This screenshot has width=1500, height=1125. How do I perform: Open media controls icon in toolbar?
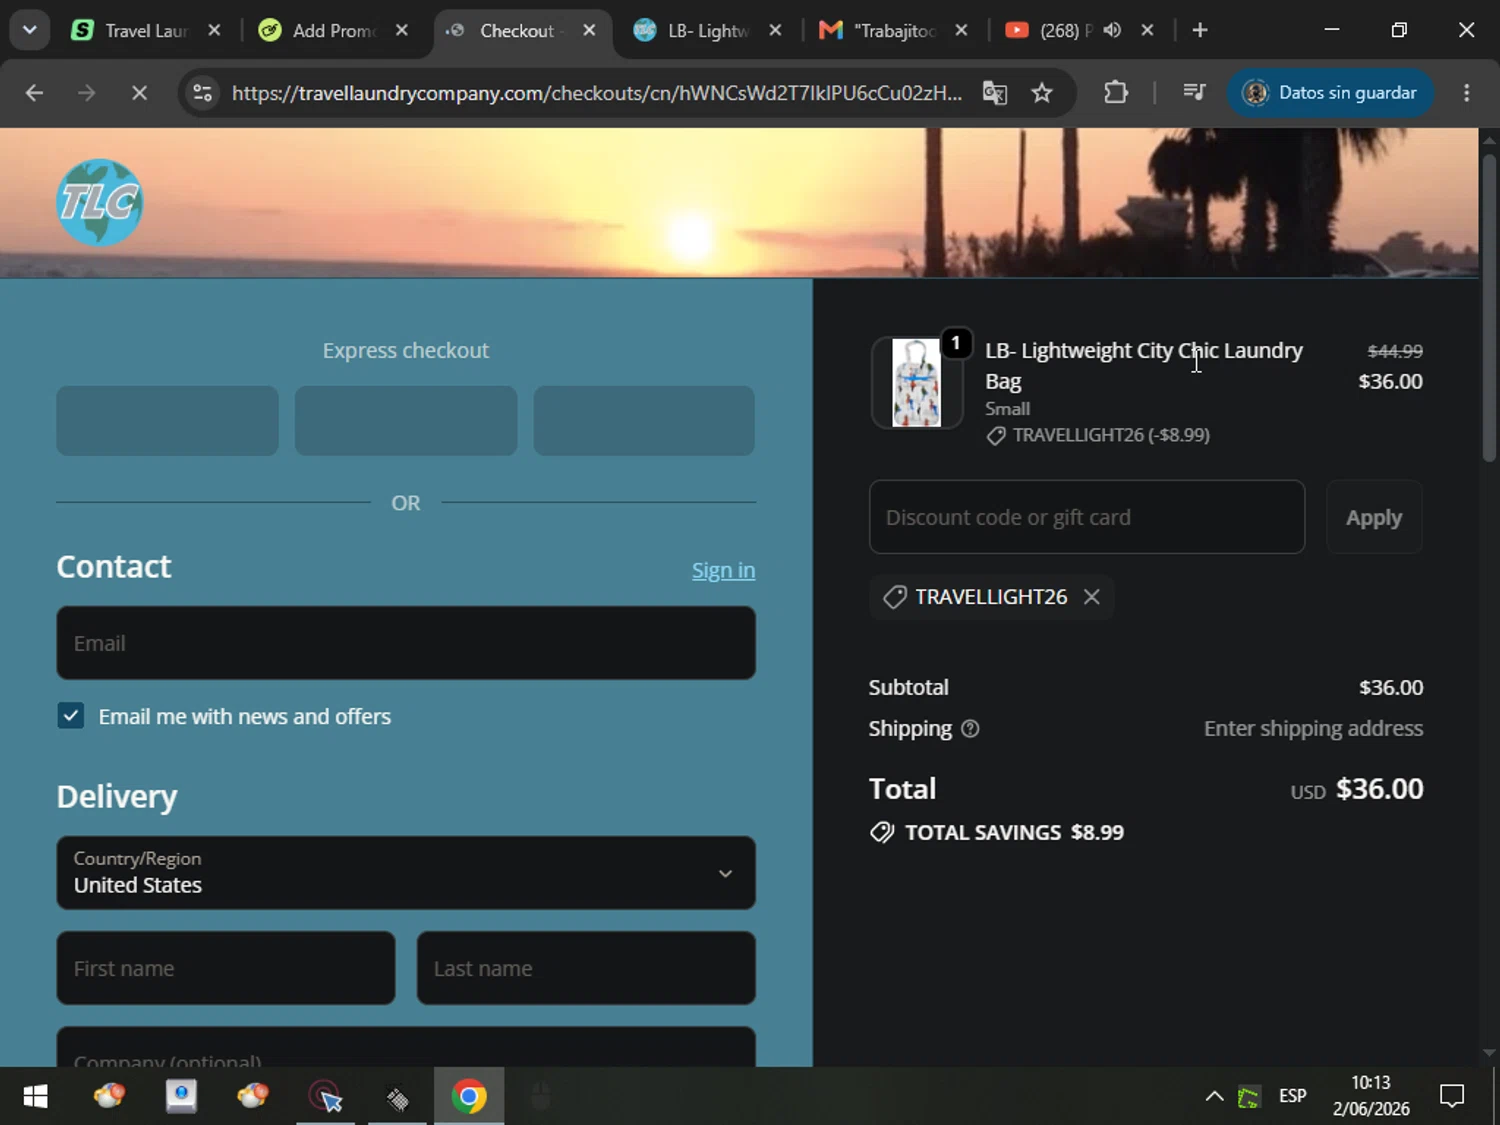(x=1194, y=93)
